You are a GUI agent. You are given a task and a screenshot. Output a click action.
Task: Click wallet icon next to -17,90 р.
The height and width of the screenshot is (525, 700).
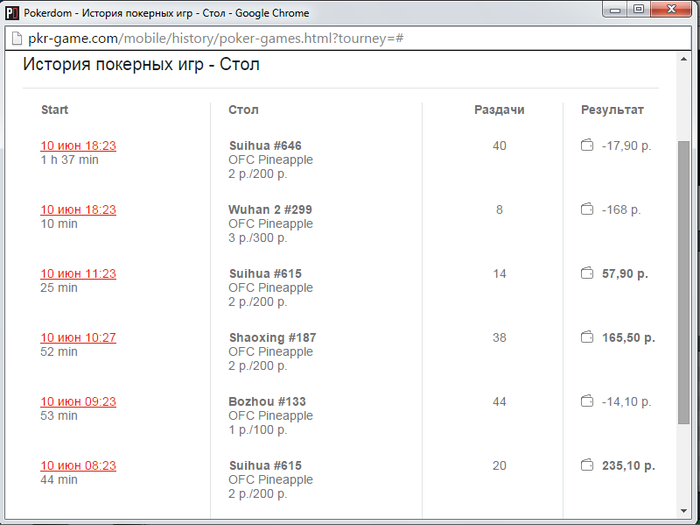[x=587, y=145]
